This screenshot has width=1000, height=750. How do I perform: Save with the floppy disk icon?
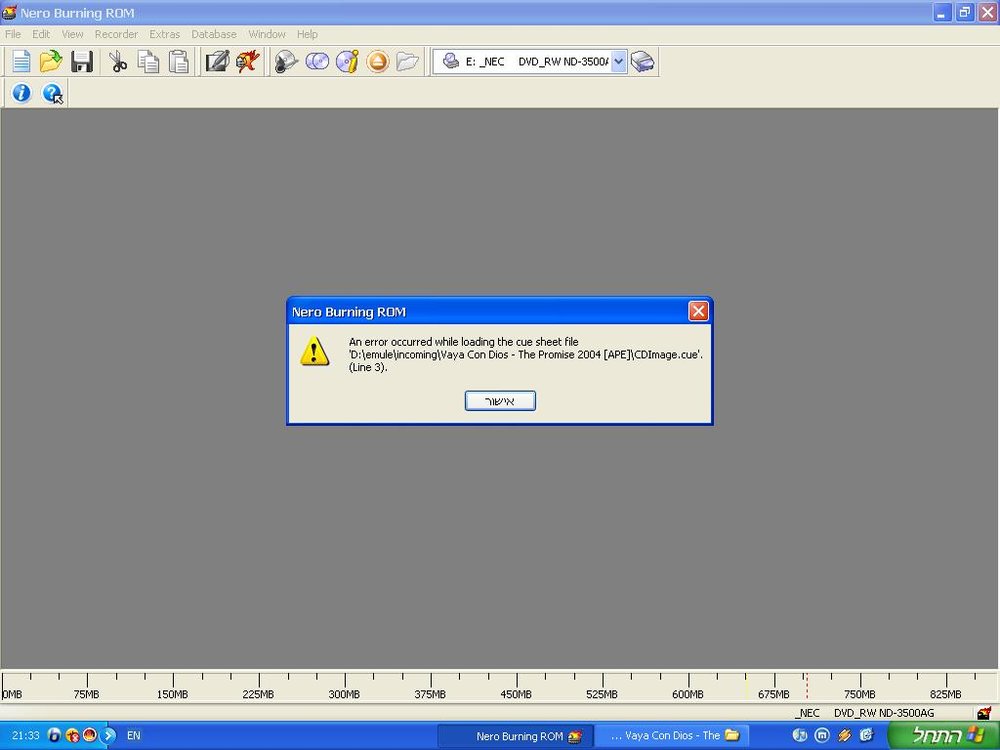(82, 62)
